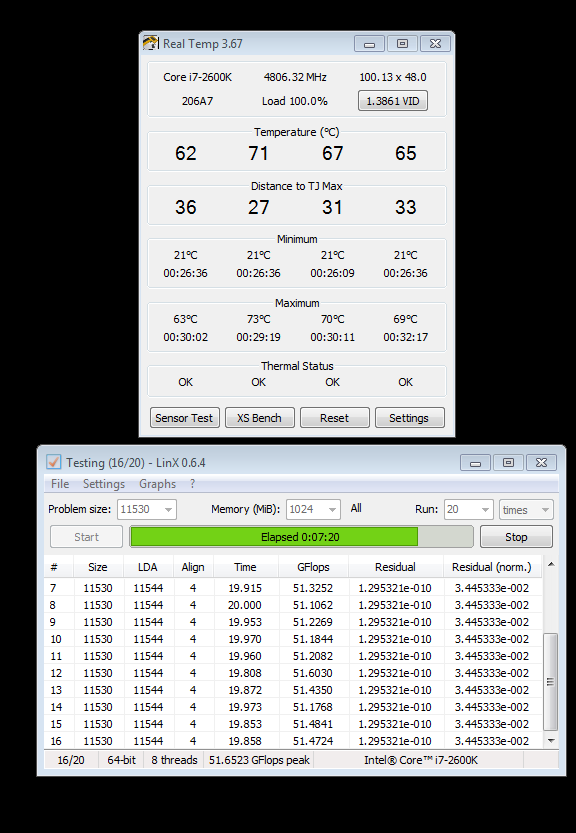Open Real Temp Settings
Image resolution: width=576 pixels, height=833 pixels.
coord(409,418)
